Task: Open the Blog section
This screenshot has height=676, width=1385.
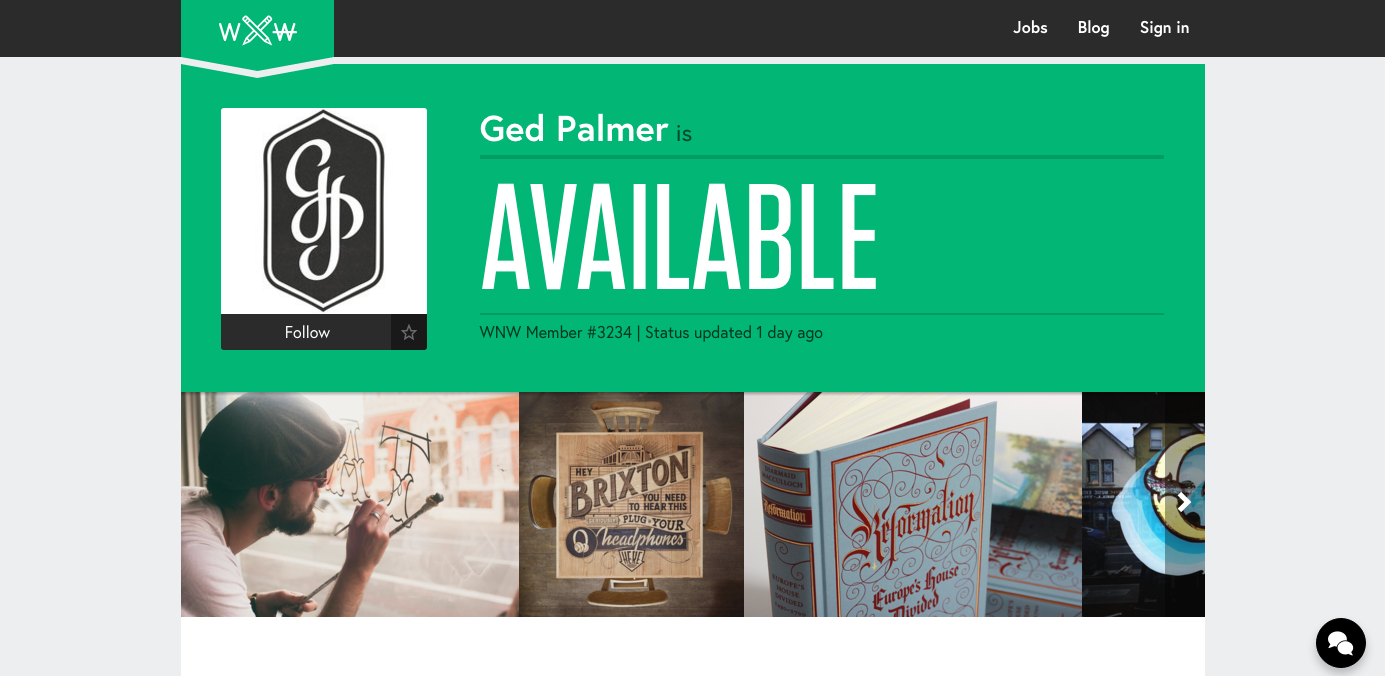Action: click(x=1093, y=28)
